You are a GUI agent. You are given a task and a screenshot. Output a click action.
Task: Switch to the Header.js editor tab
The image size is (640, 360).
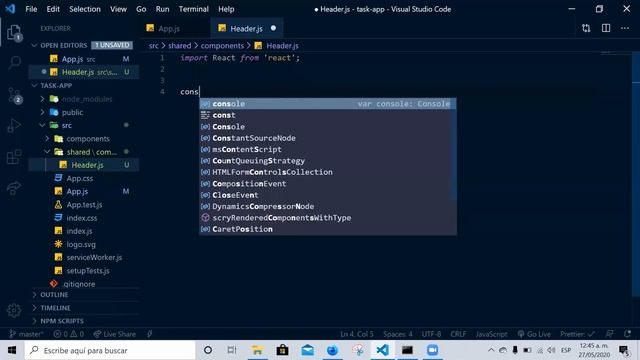(247, 28)
